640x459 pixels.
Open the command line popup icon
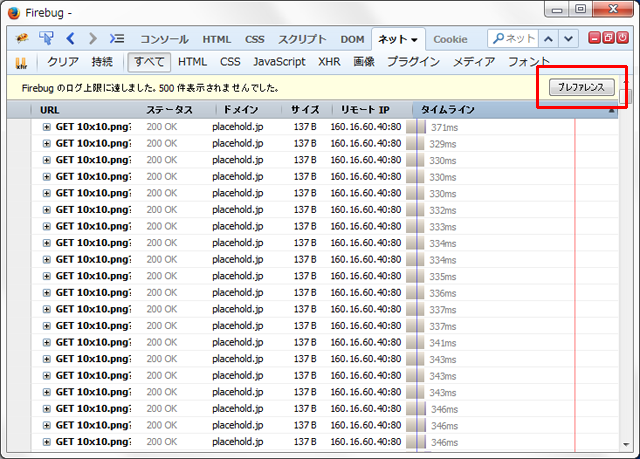[x=117, y=39]
